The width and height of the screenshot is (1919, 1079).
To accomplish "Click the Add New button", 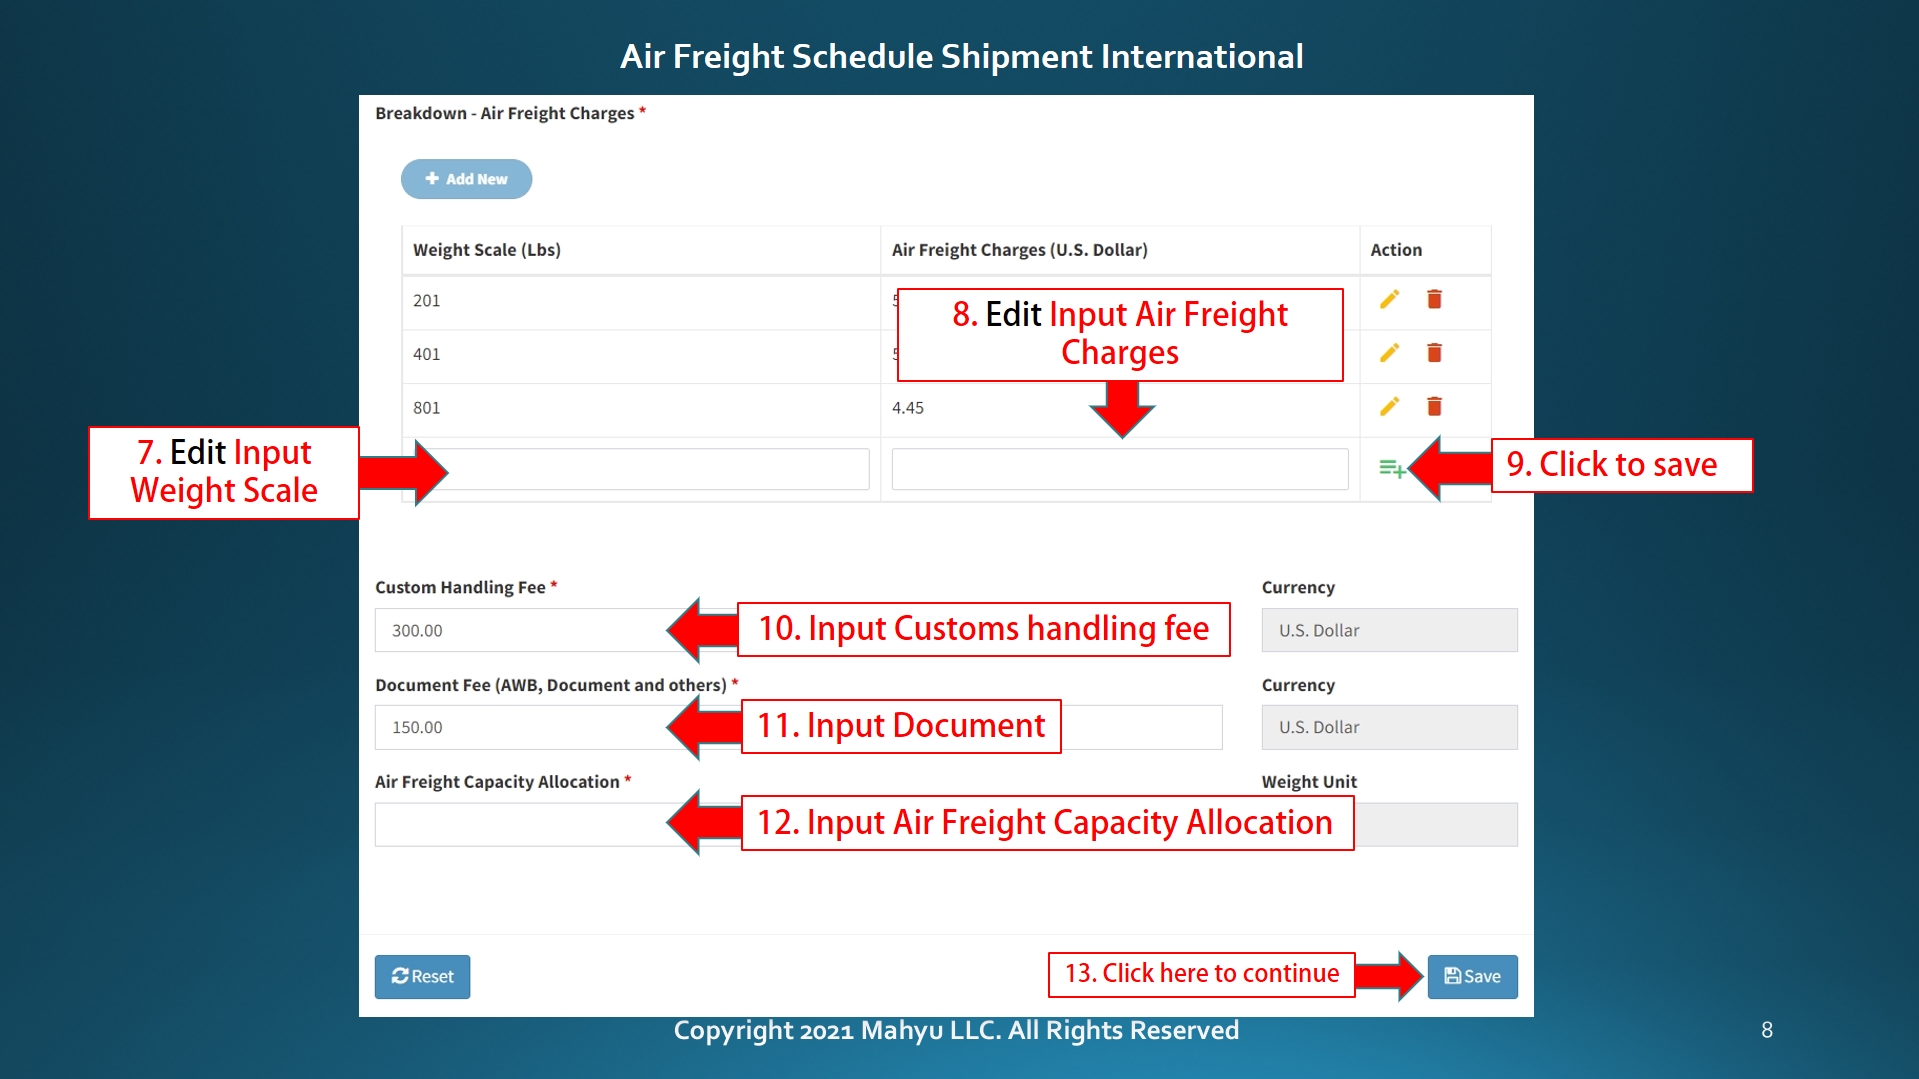I will (x=466, y=179).
